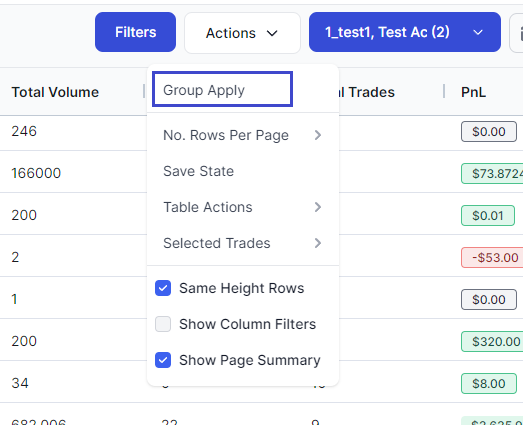Click arrow icon beside No. Rows Per Page
The image size is (523, 425).
[318, 135]
